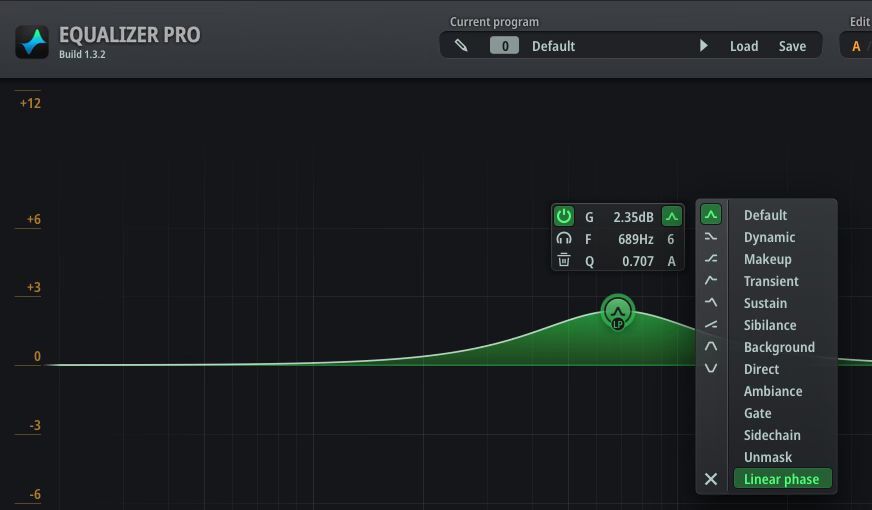Choose Default mode in the menu

[x=765, y=215]
